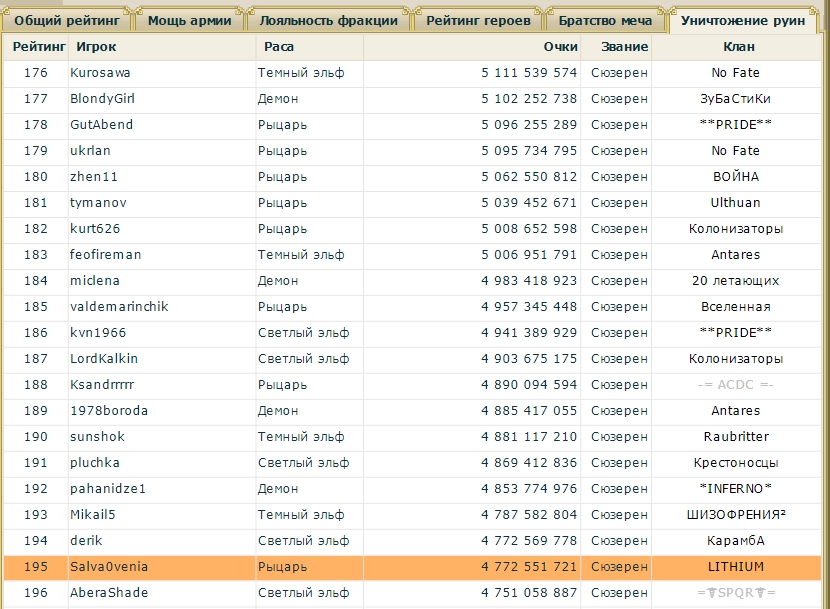The height and width of the screenshot is (609, 830).
Task: Open player Kurosawa's profile
Action: [100, 73]
